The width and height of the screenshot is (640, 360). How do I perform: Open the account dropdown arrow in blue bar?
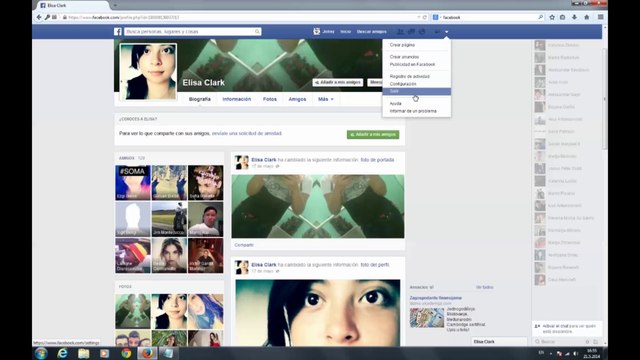(x=447, y=31)
